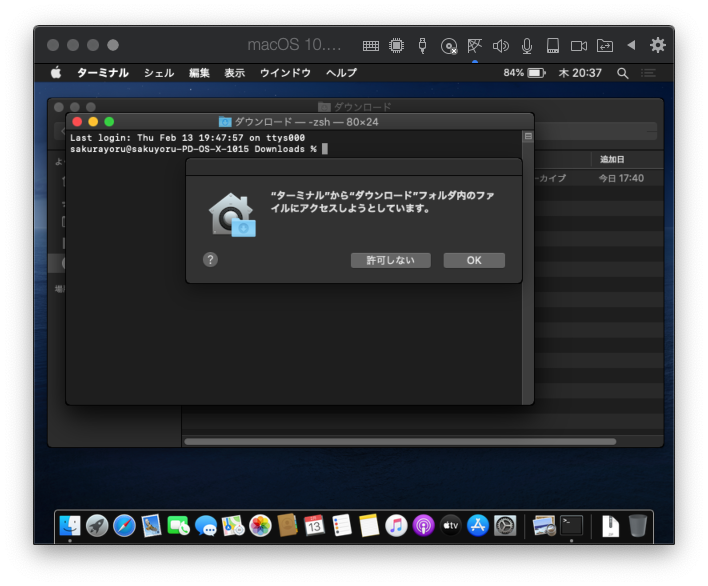Open Trash from the Dock
Viewport: 708px width, 586px height.
pyautogui.click(x=638, y=526)
